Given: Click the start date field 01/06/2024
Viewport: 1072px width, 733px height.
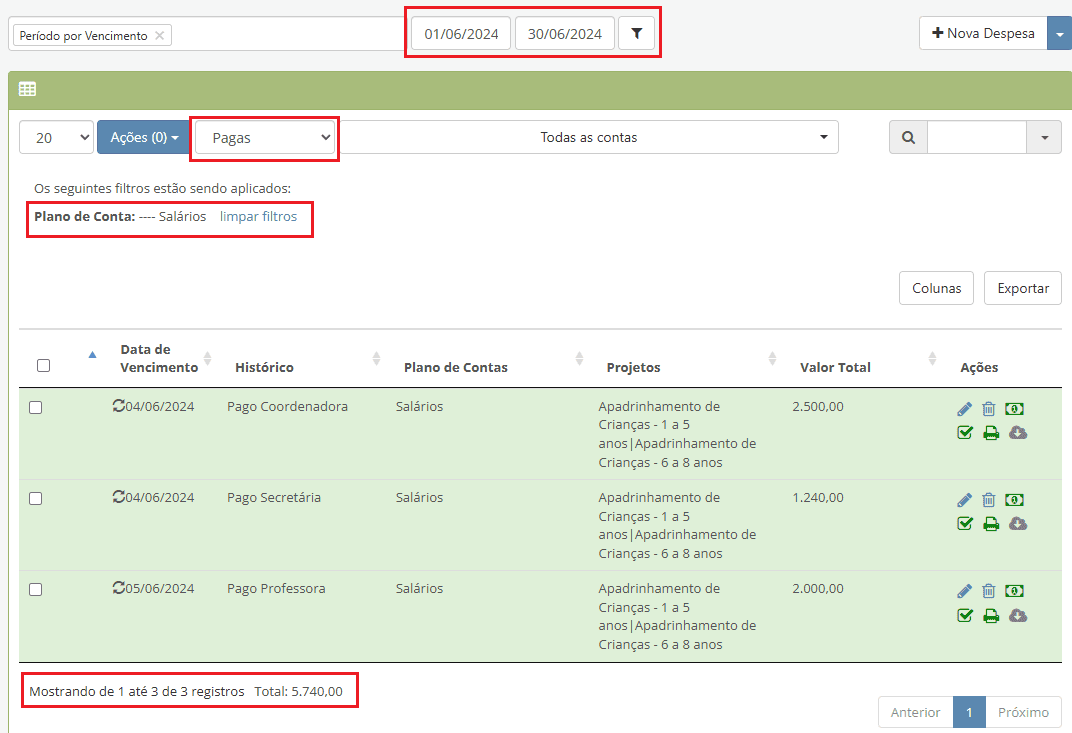Looking at the screenshot, I should click(x=461, y=34).
